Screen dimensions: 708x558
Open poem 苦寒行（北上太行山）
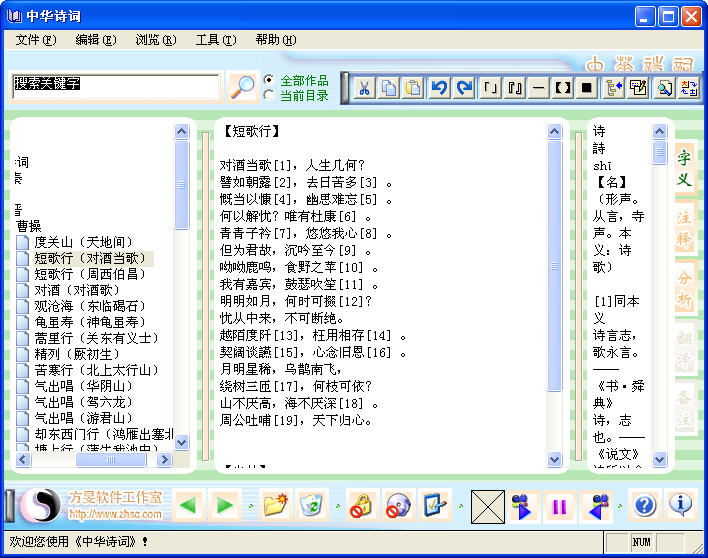(97, 370)
